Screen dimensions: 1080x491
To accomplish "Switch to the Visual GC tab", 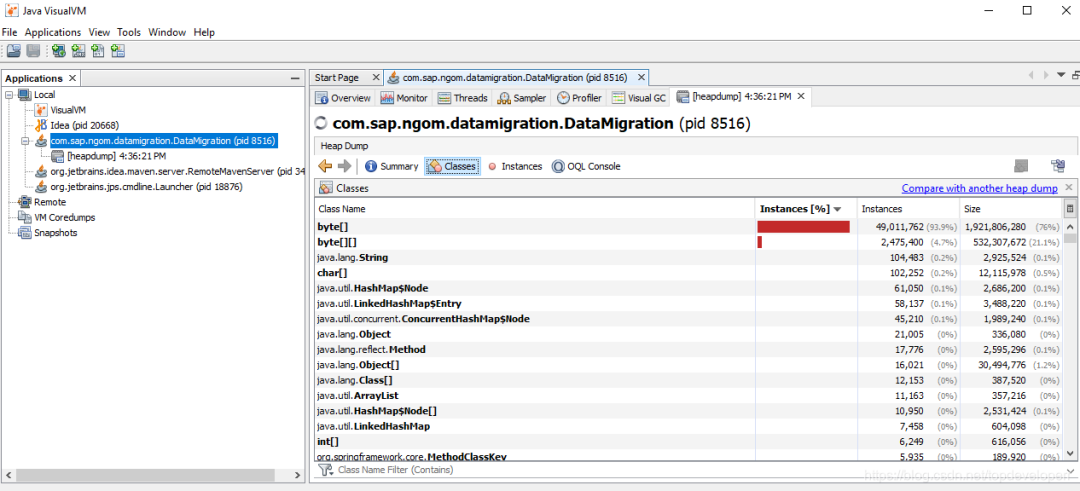I will click(640, 98).
